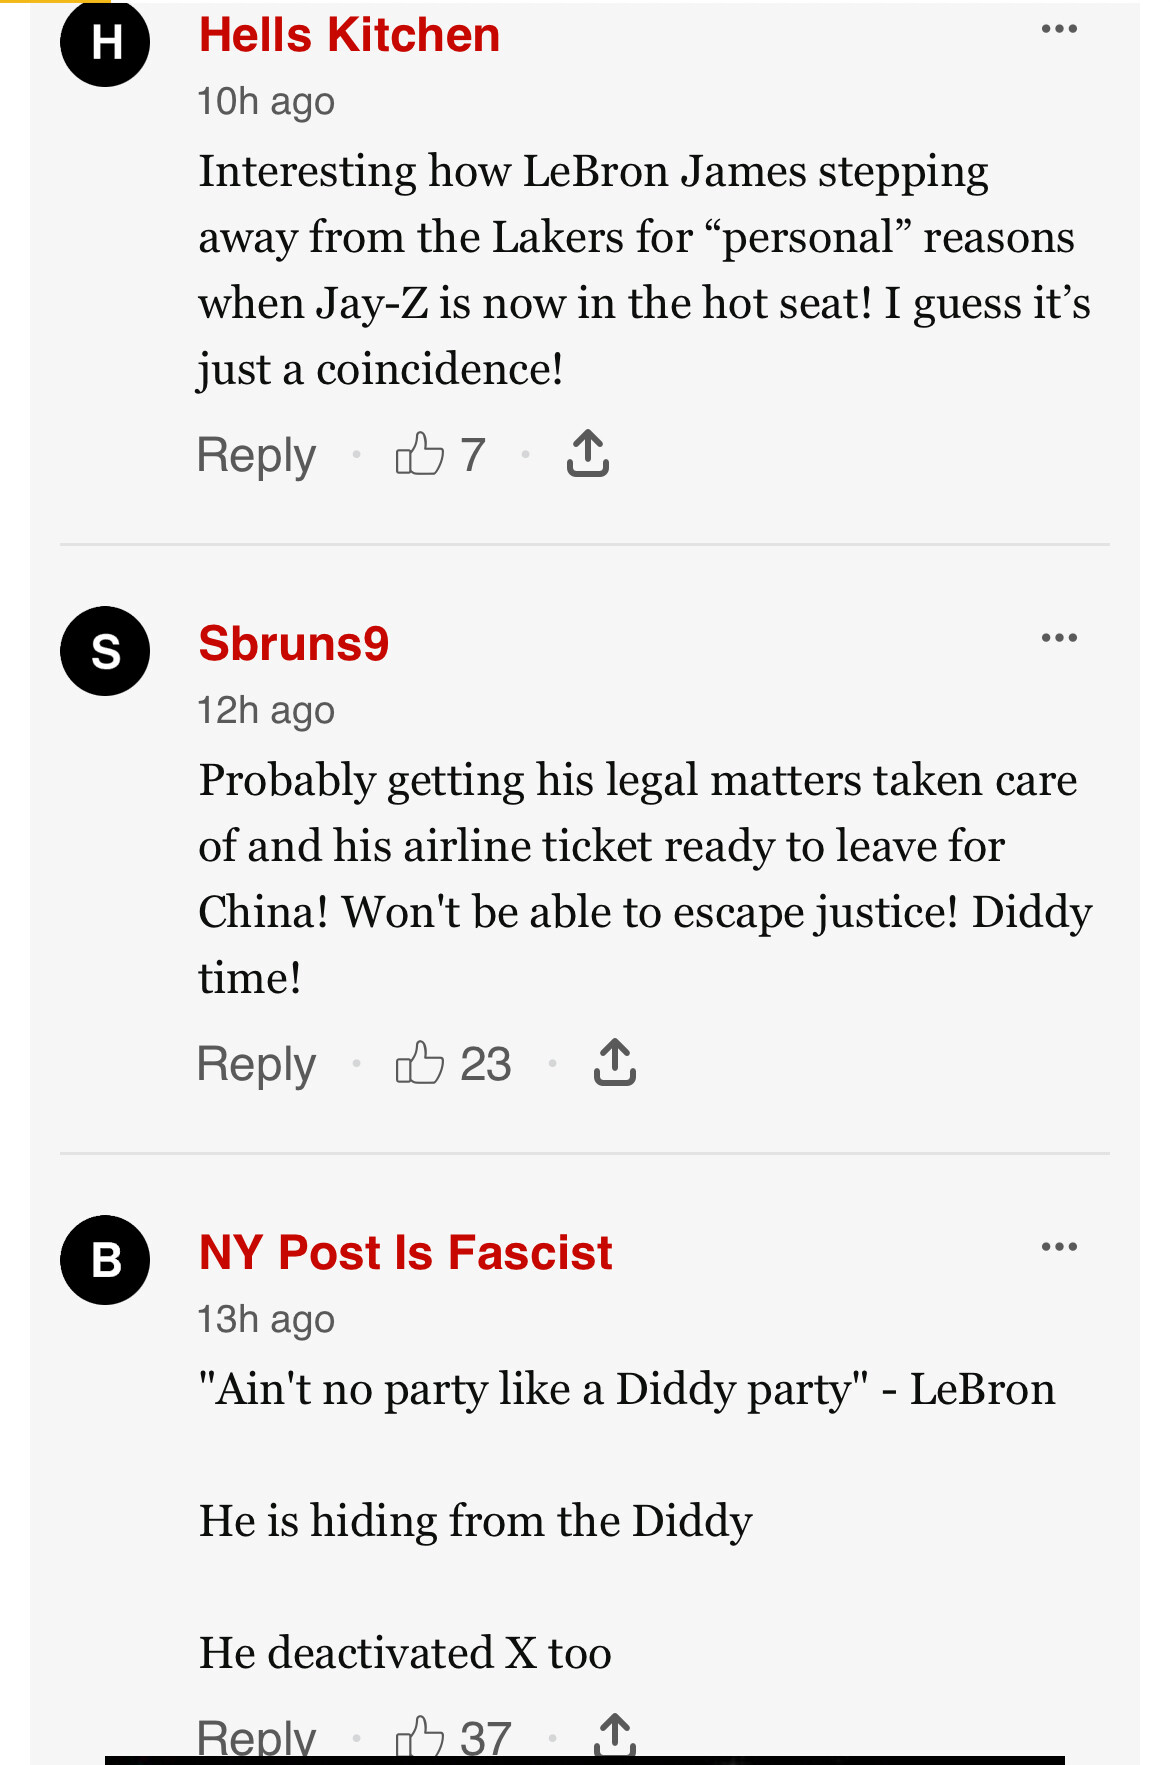Reply to the Hells Kitchen comment

click(256, 455)
